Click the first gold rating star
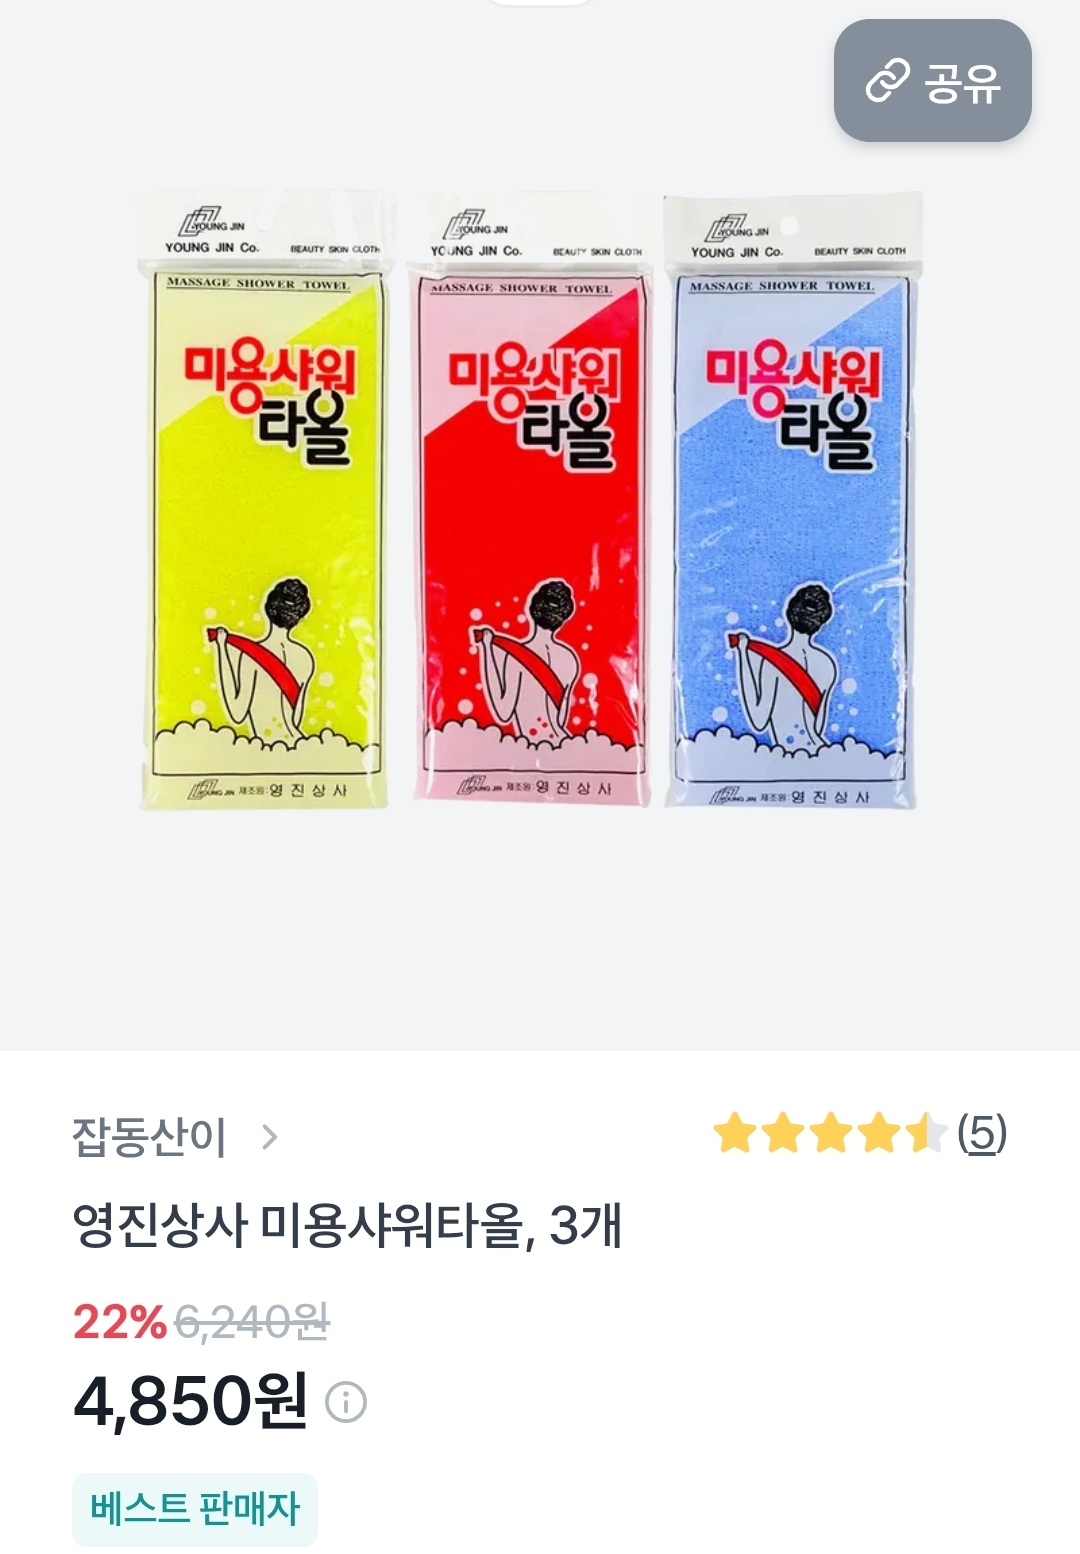Viewport: 1080px width, 1554px height. [734, 1133]
